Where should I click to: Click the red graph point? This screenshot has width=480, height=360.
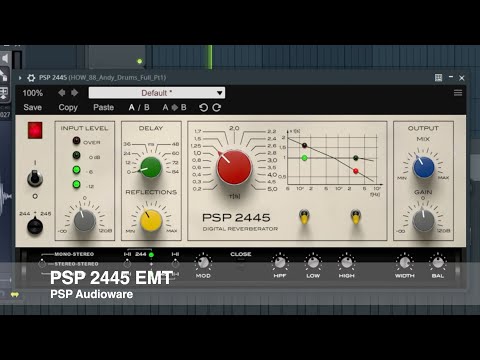[x=356, y=171]
